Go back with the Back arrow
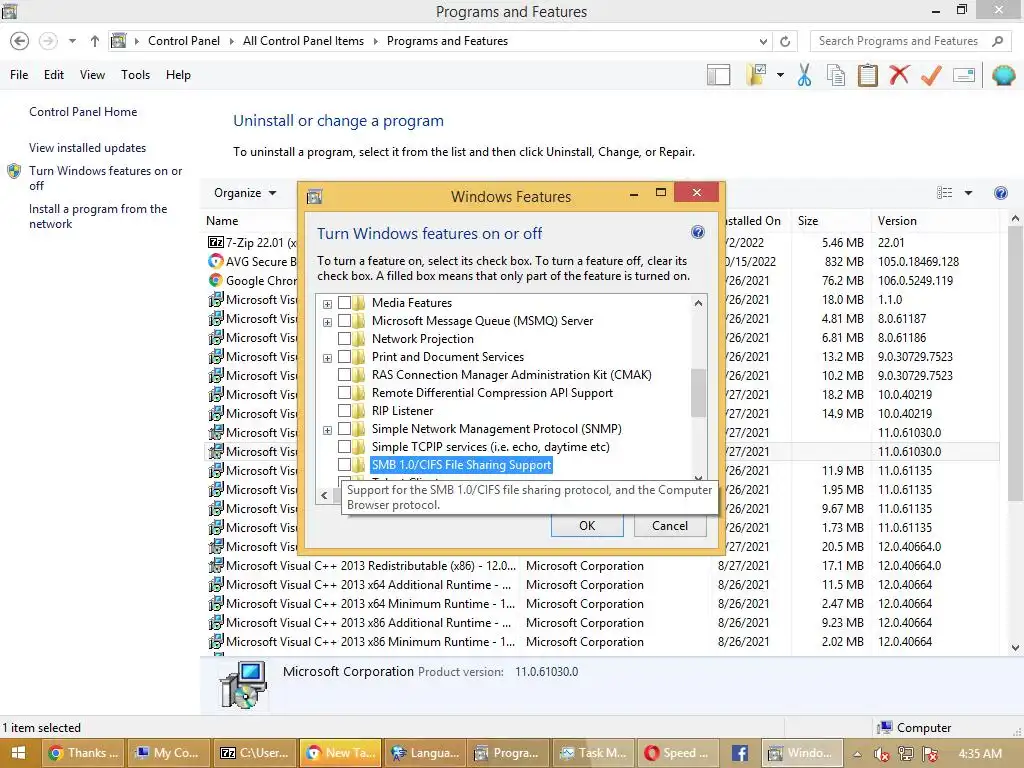The height and width of the screenshot is (768, 1024). pos(20,41)
